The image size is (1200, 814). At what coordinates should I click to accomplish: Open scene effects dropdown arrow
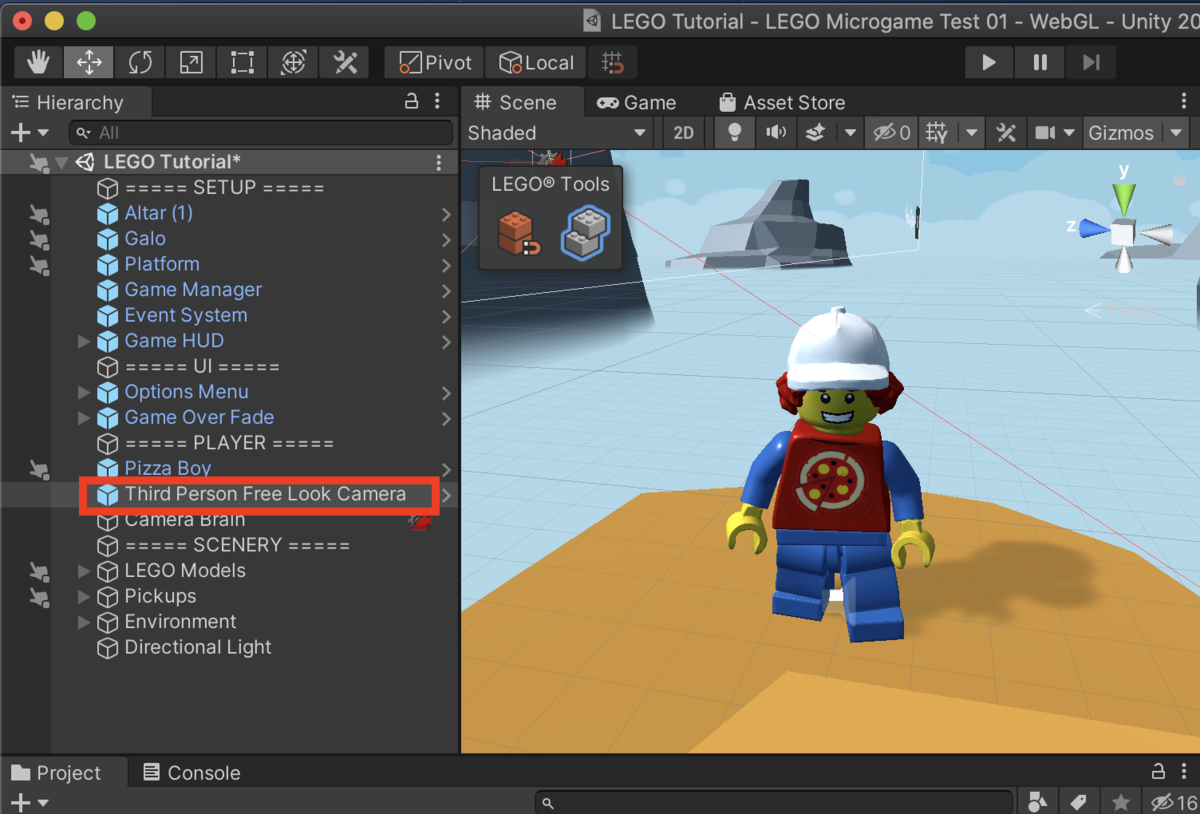point(849,132)
